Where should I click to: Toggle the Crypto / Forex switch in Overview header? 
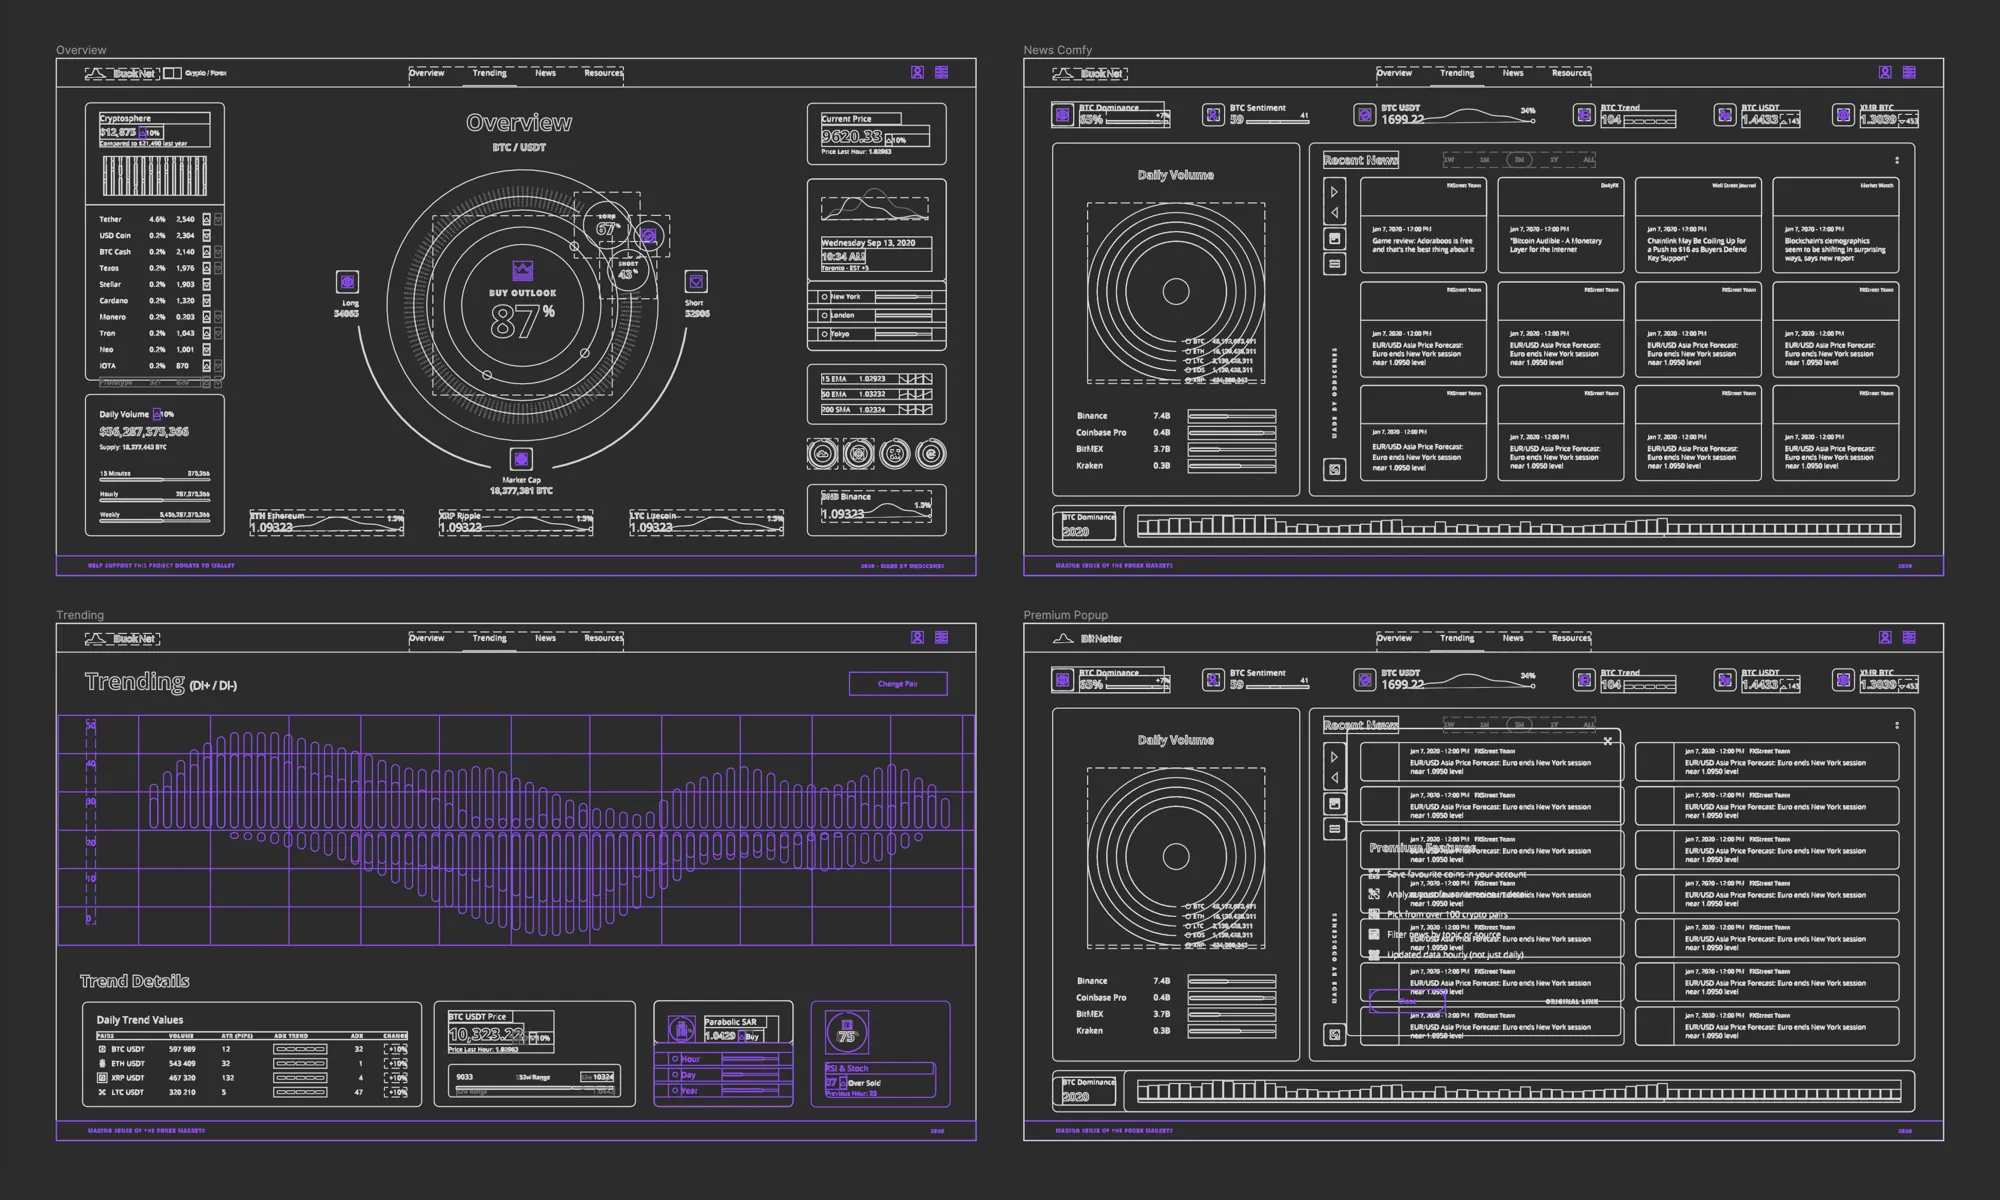172,73
